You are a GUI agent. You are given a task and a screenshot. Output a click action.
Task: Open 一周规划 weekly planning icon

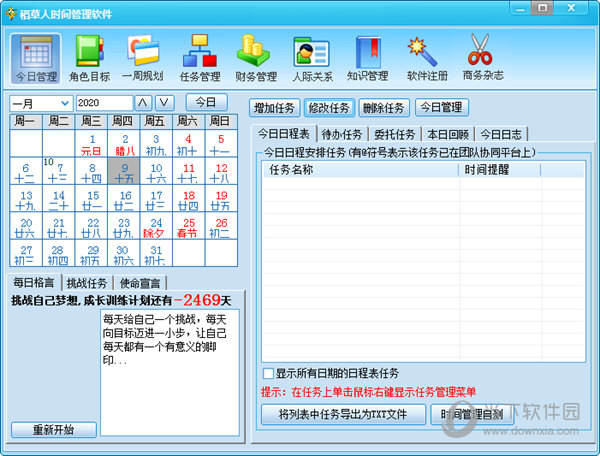click(144, 58)
